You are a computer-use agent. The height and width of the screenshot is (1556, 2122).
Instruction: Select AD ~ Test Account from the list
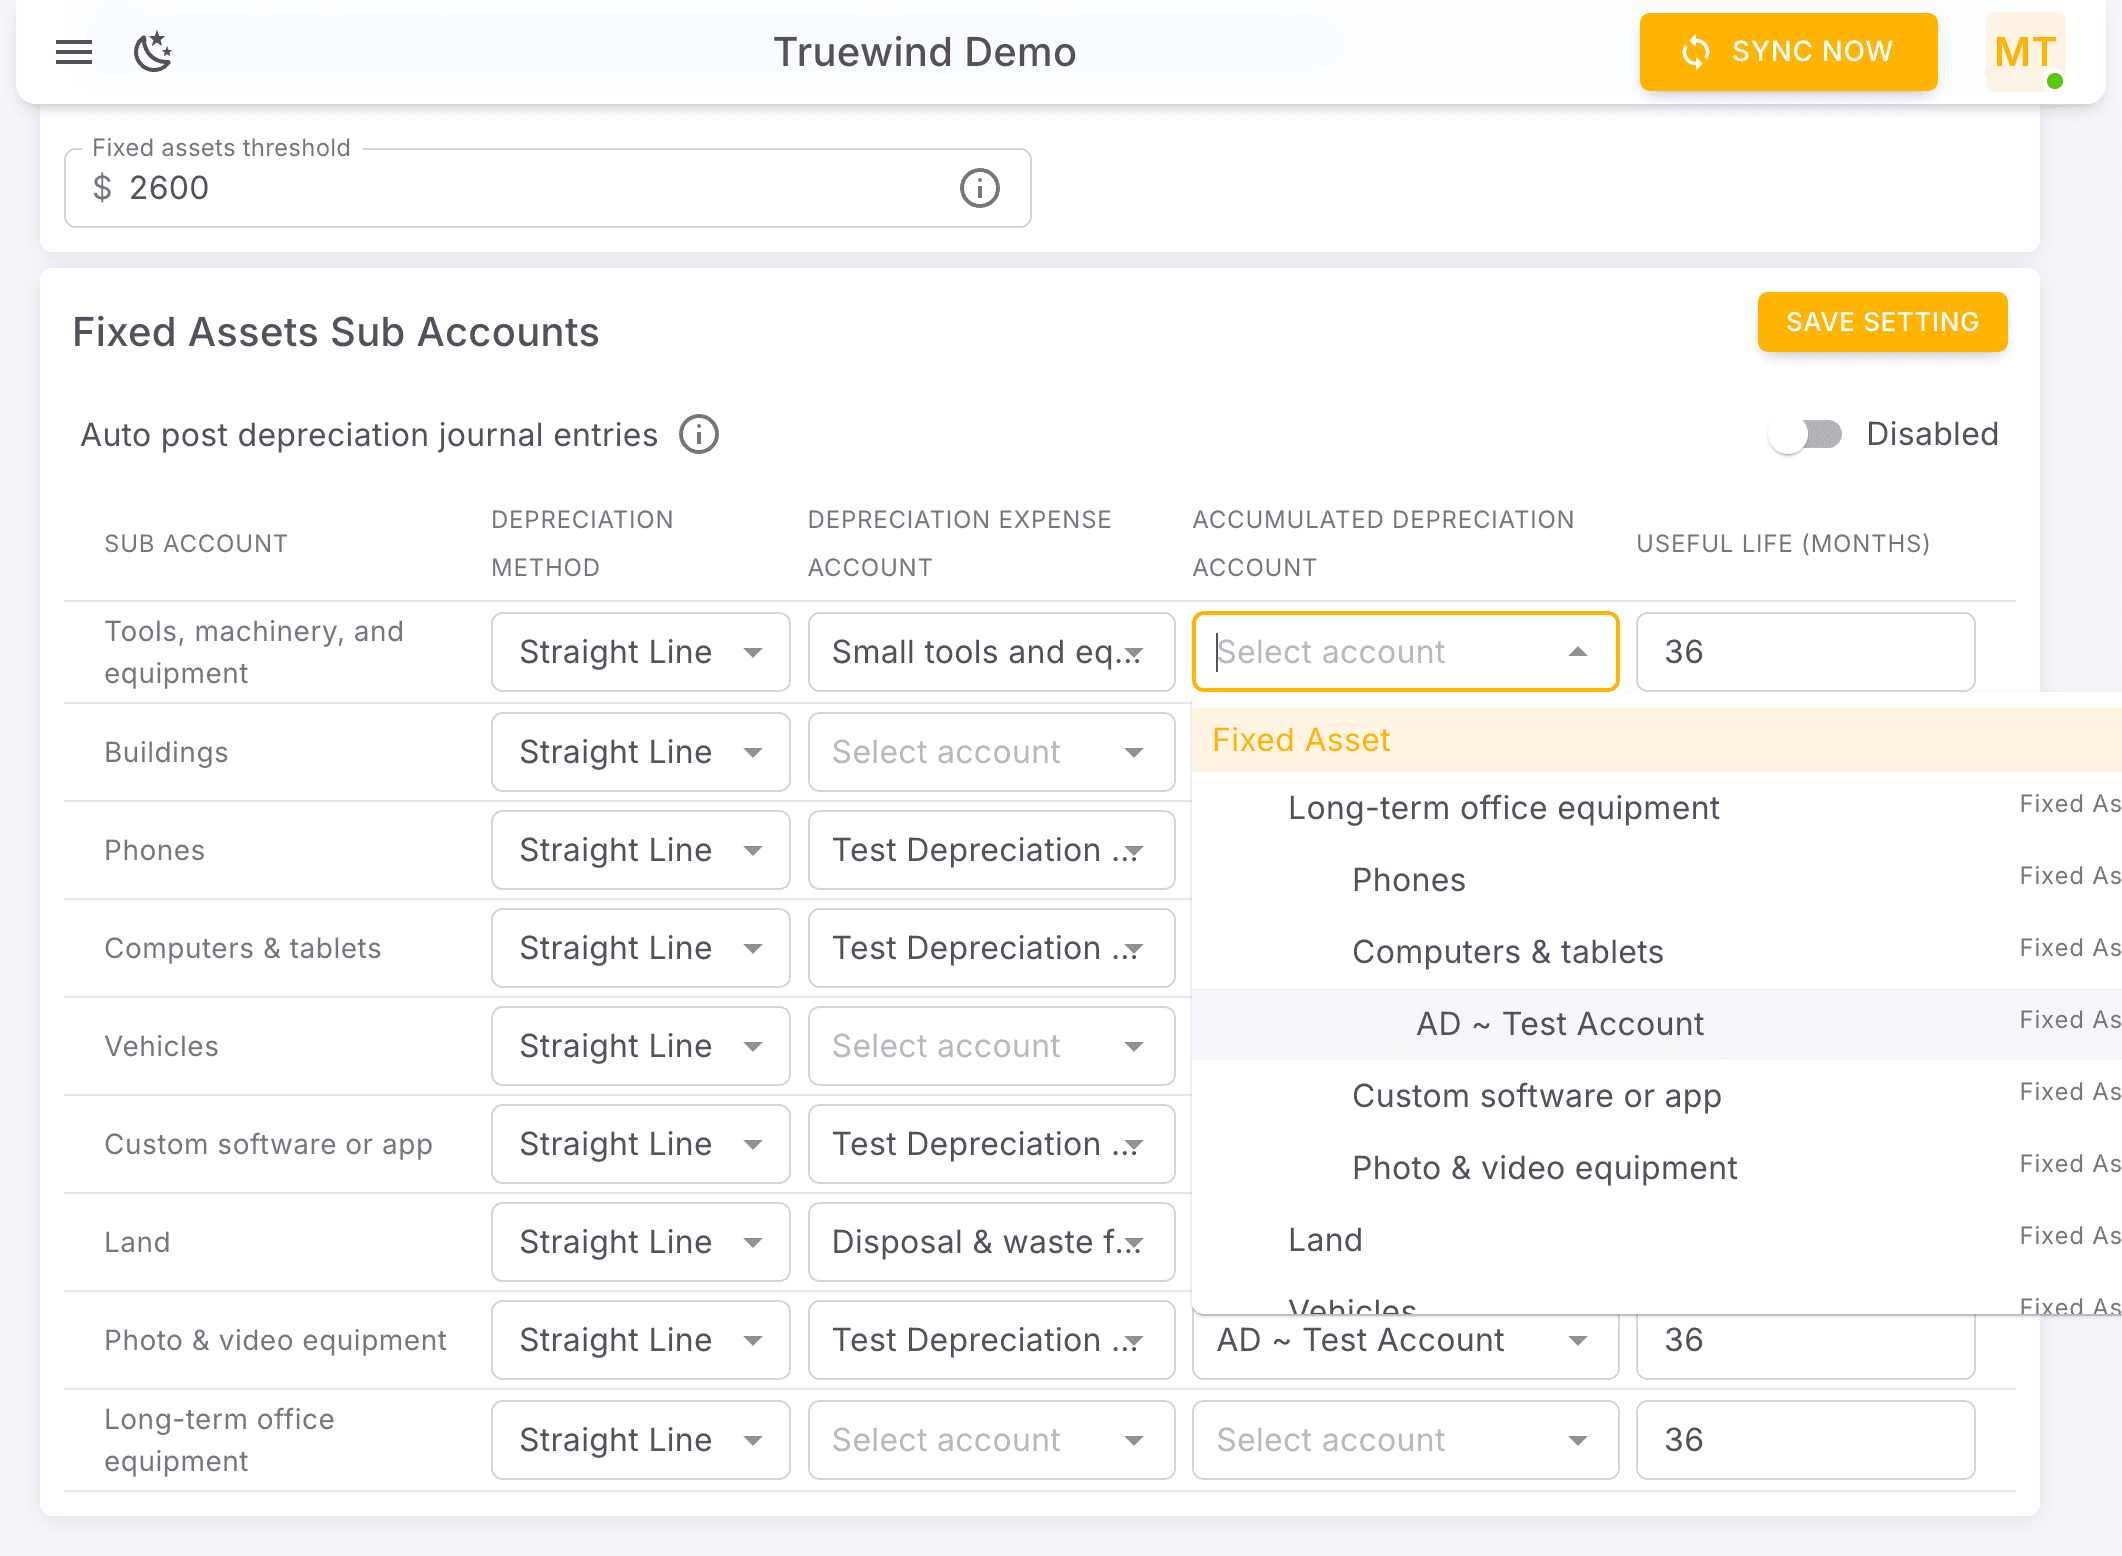[x=1559, y=1023]
